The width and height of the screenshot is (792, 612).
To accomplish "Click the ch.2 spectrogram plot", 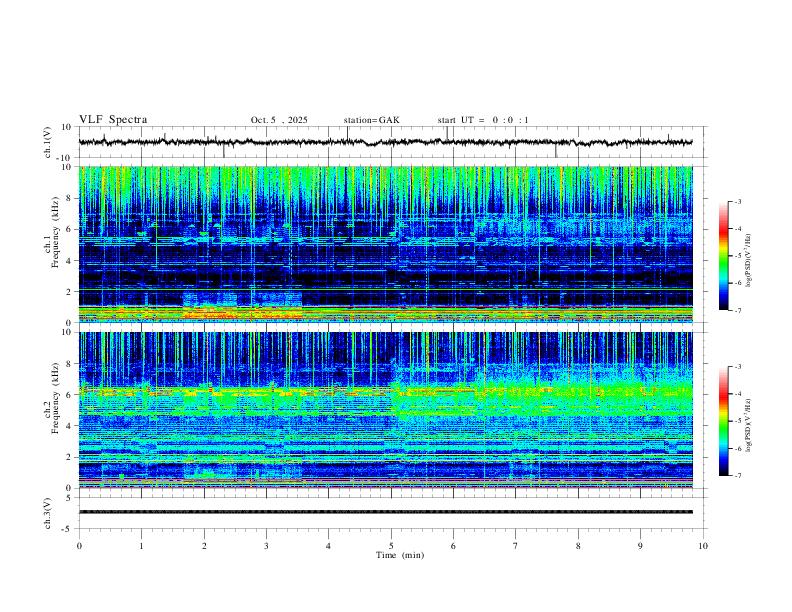I will click(x=385, y=410).
